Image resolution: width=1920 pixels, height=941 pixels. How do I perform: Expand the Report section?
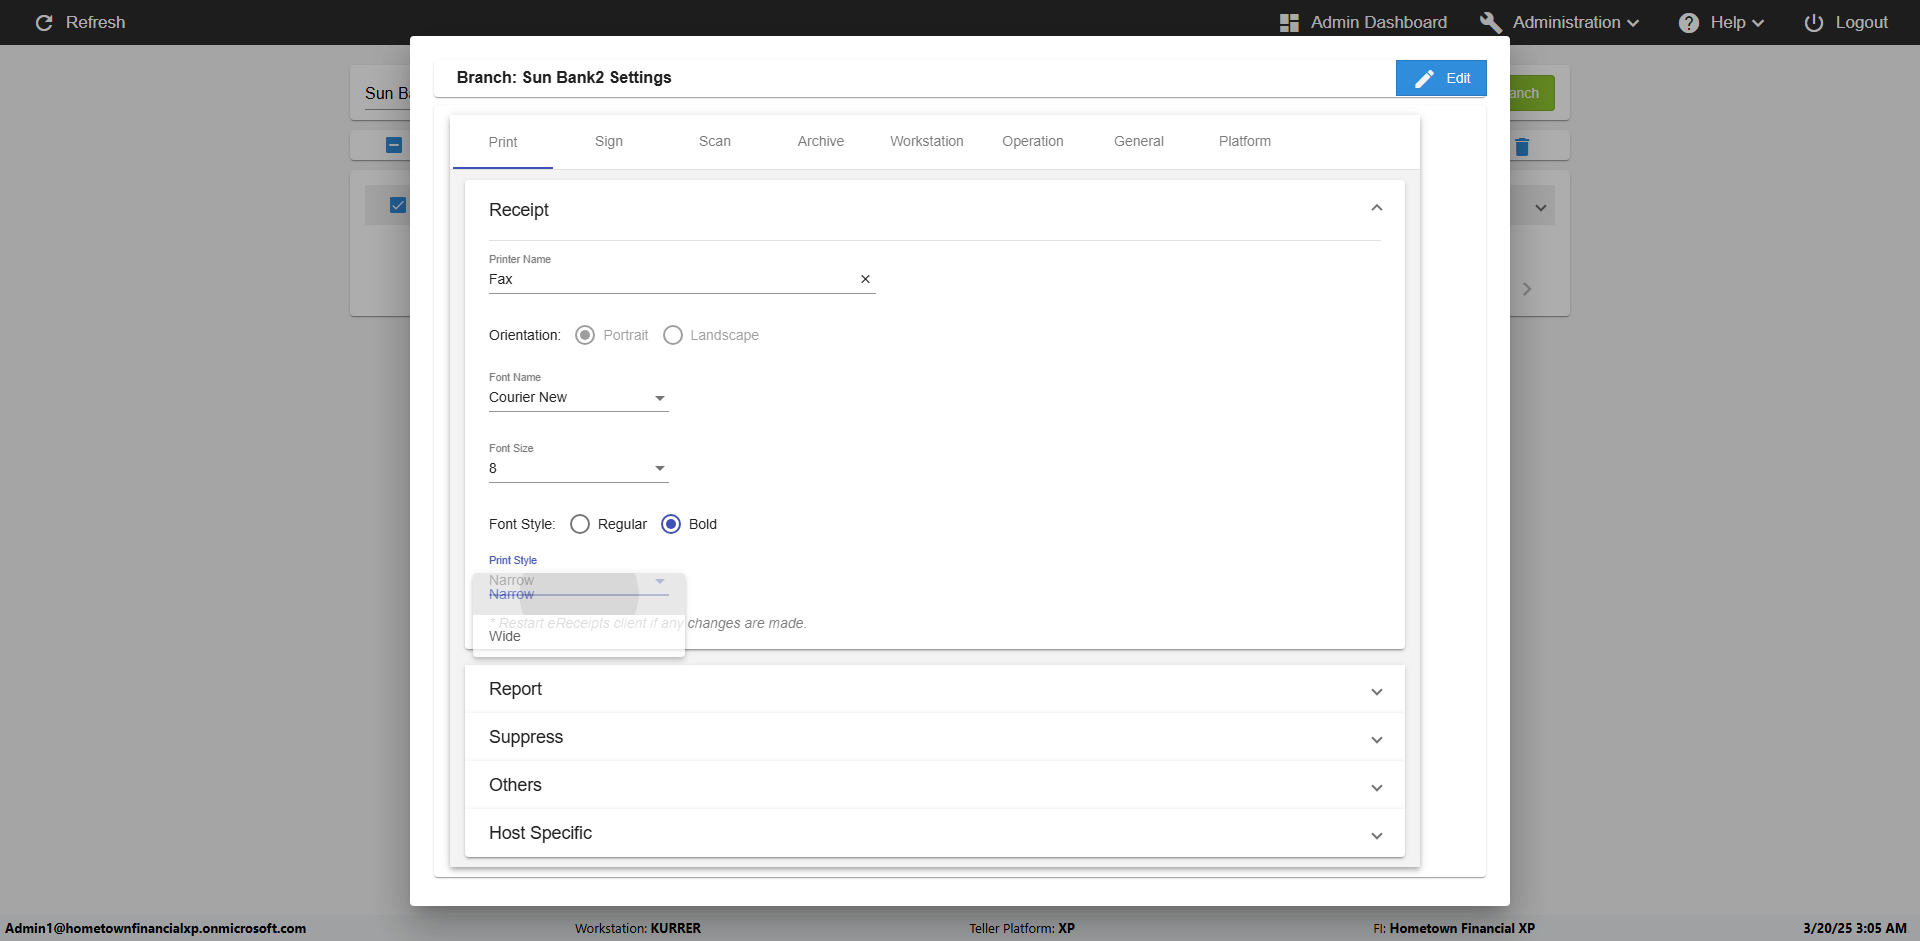coord(934,689)
